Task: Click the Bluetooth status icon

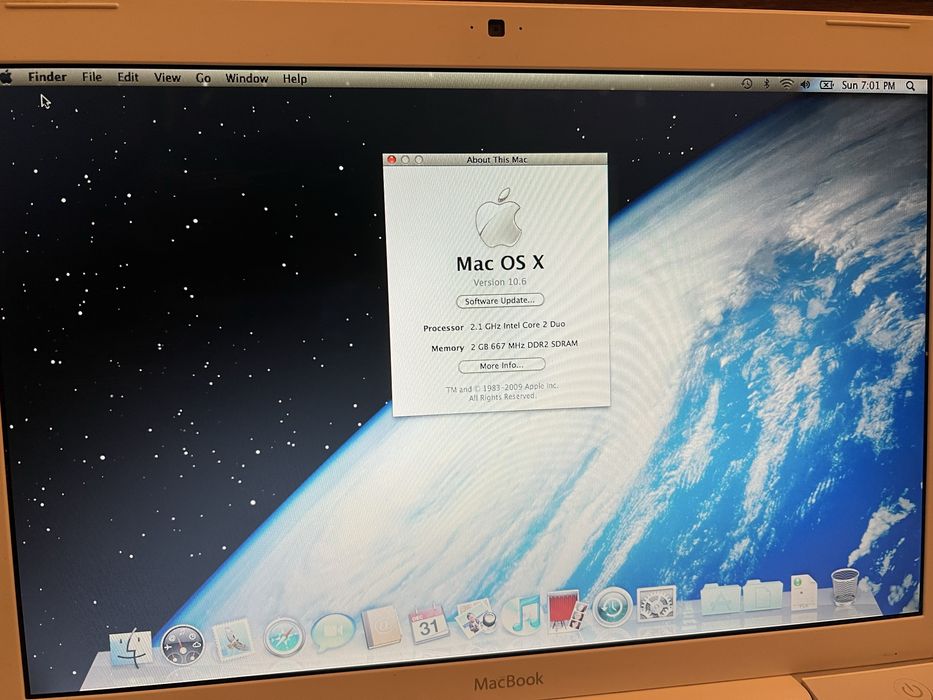Action: [766, 84]
